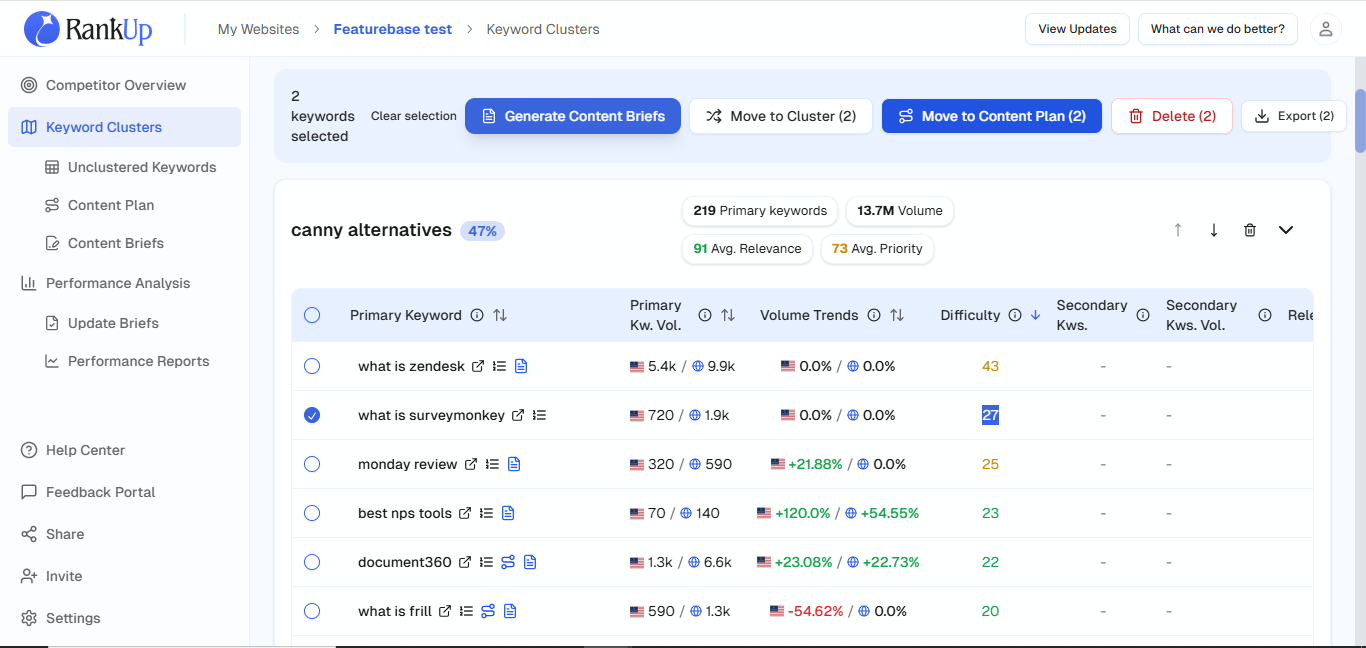Open content brief icon for monday review
Image resolution: width=1366 pixels, height=648 pixels.
(514, 464)
